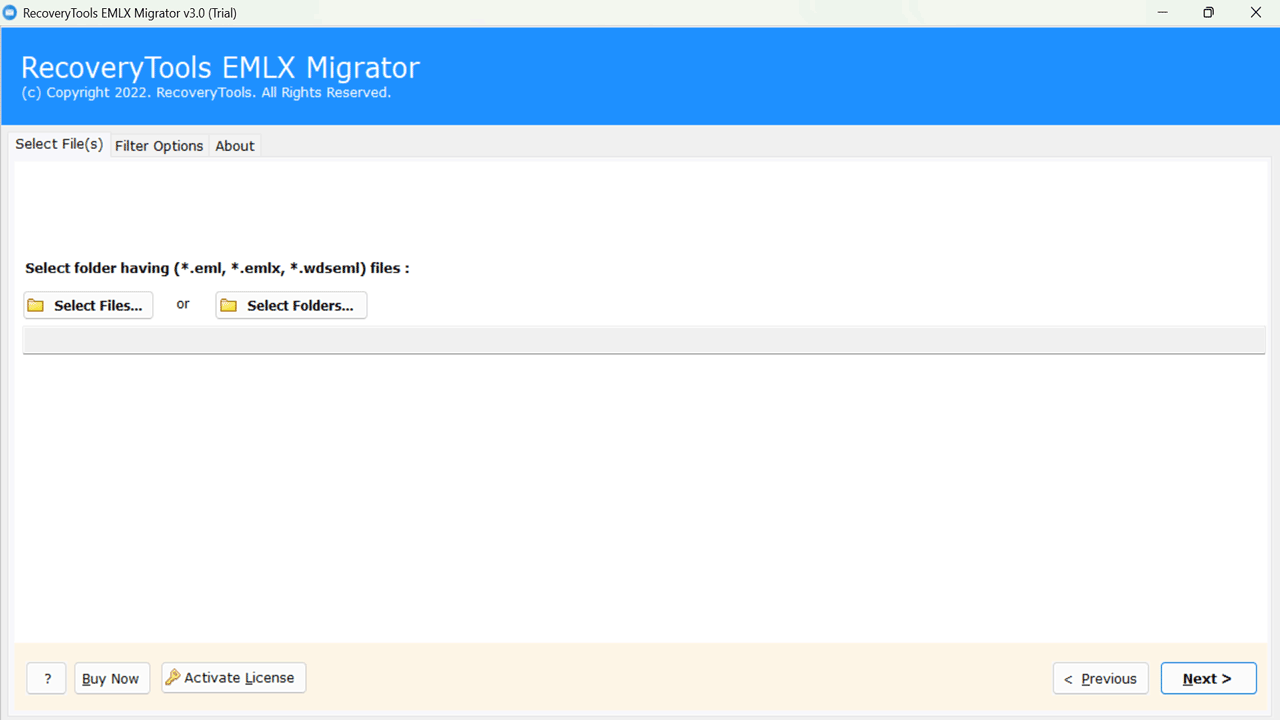Click the empty file list header bar
Screen dimensions: 1280x720
coord(644,340)
